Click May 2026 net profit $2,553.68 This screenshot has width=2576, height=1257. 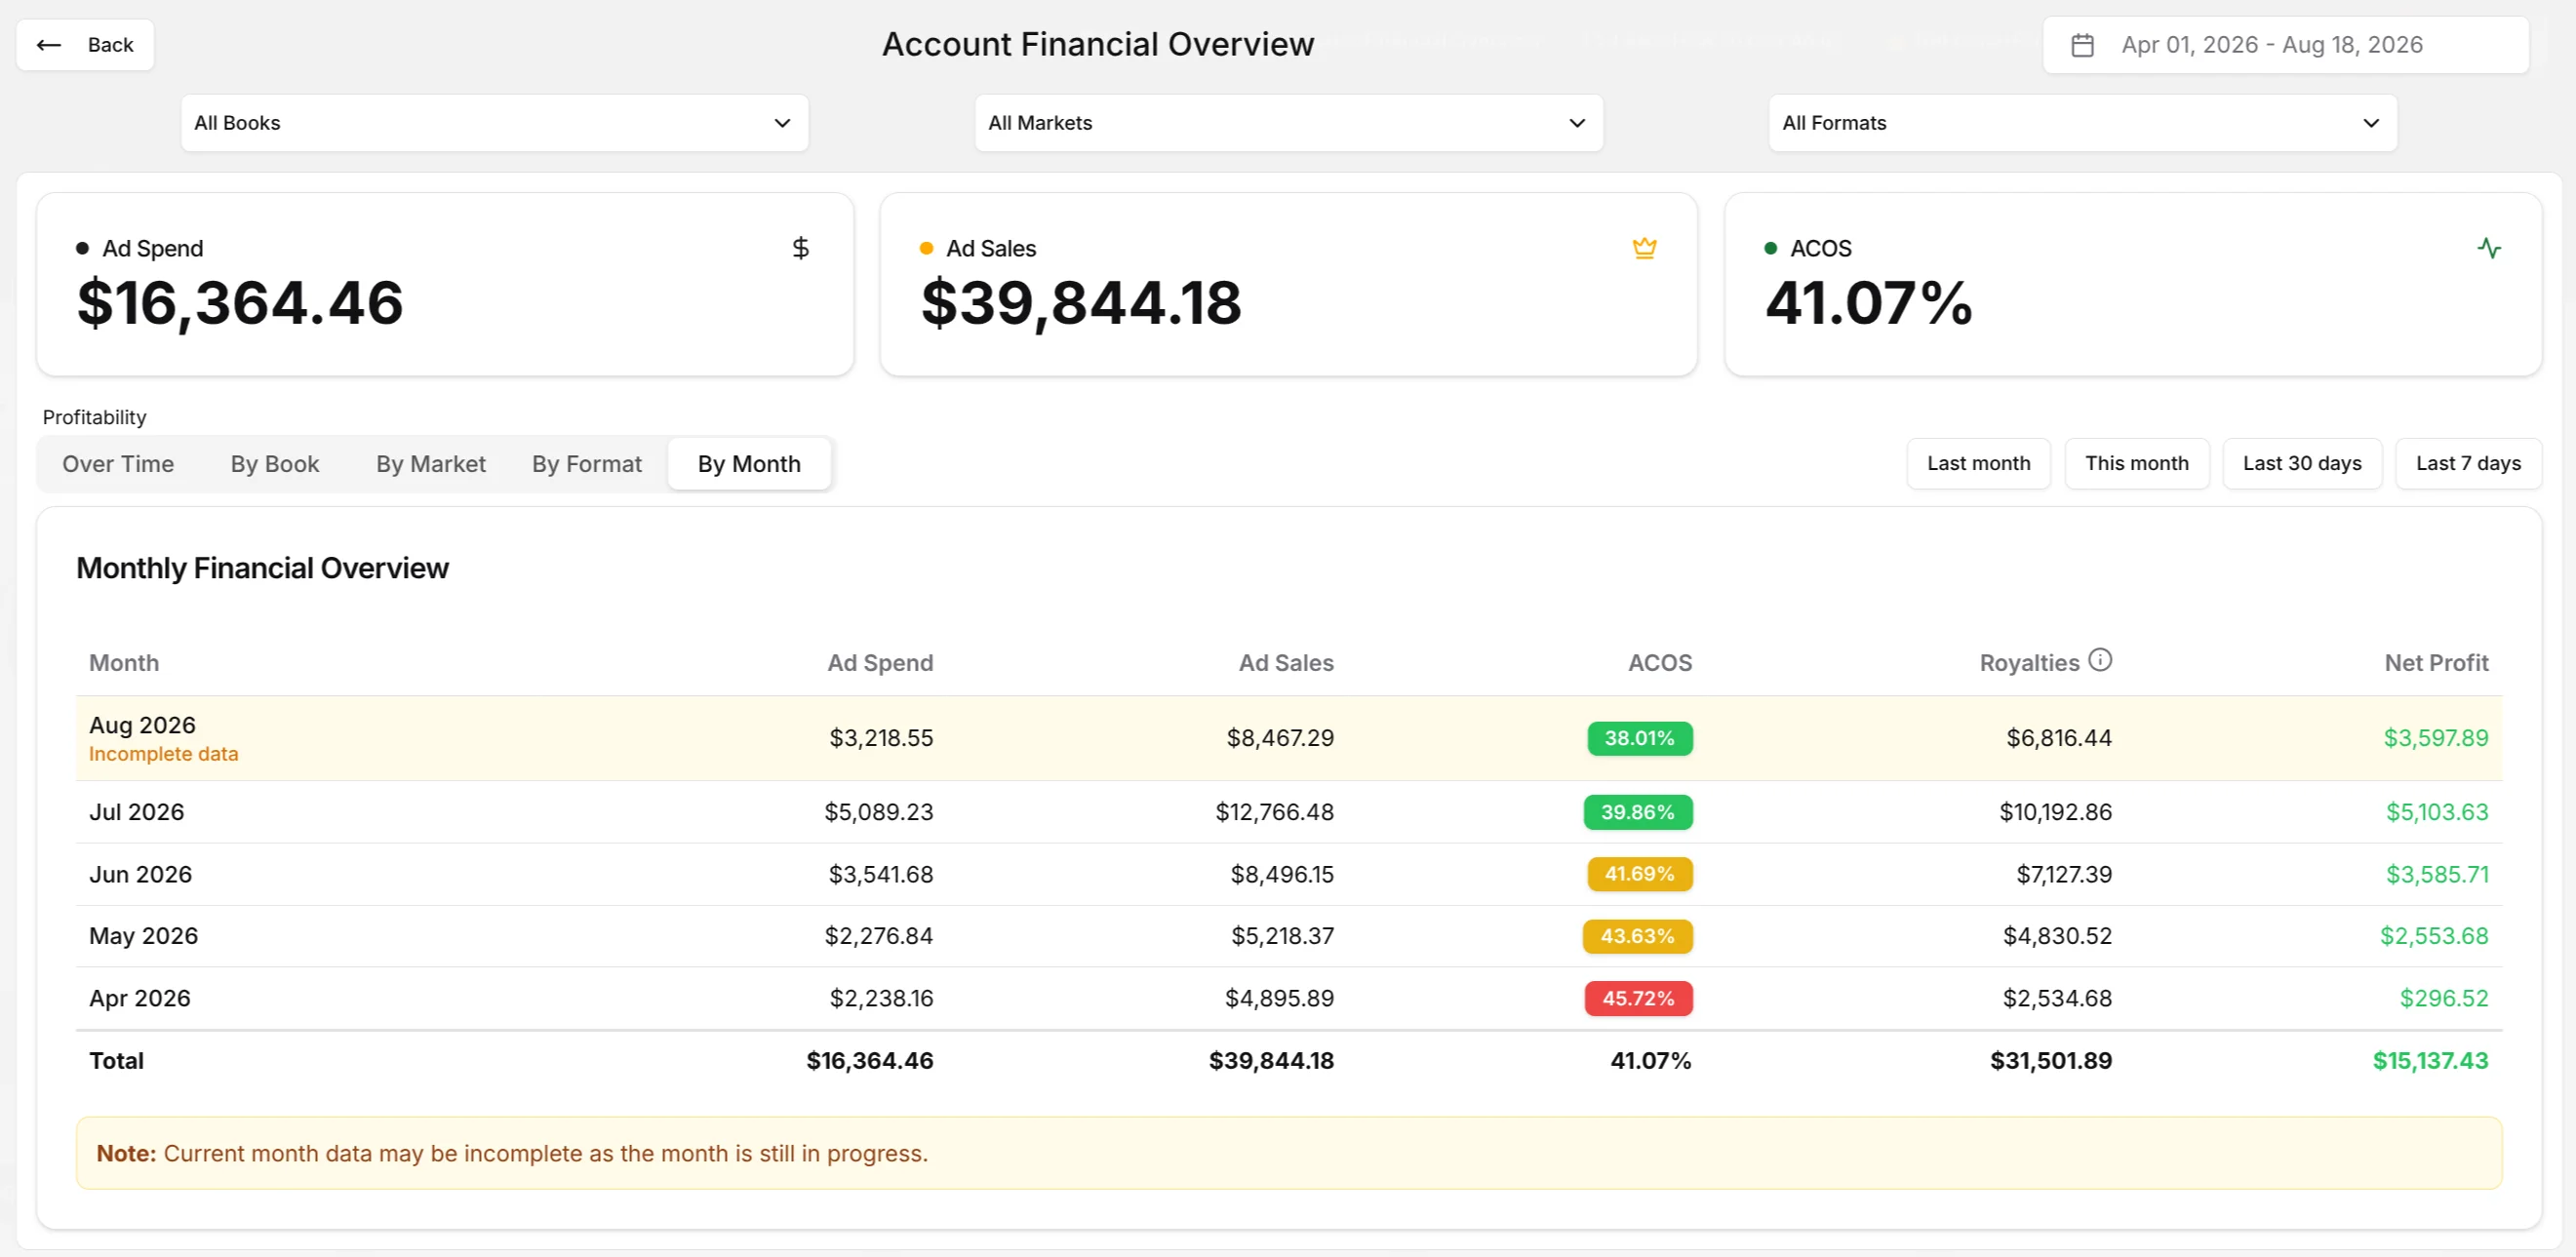click(2434, 936)
